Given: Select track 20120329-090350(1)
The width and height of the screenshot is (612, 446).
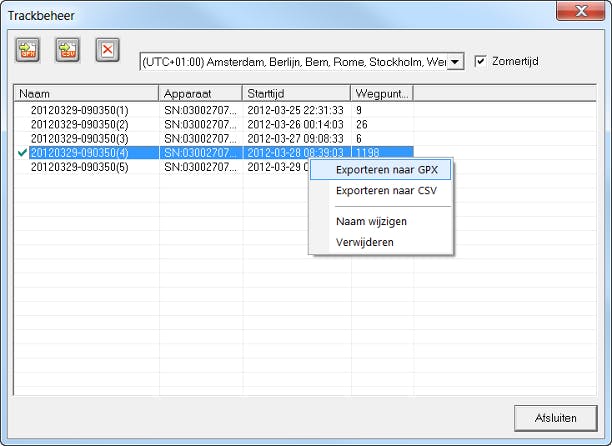Looking at the screenshot, I should [80, 110].
